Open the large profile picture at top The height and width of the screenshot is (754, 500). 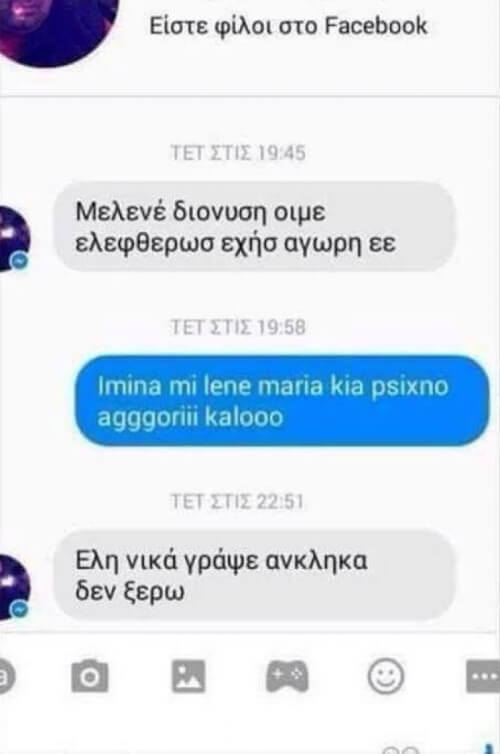tap(55, 29)
